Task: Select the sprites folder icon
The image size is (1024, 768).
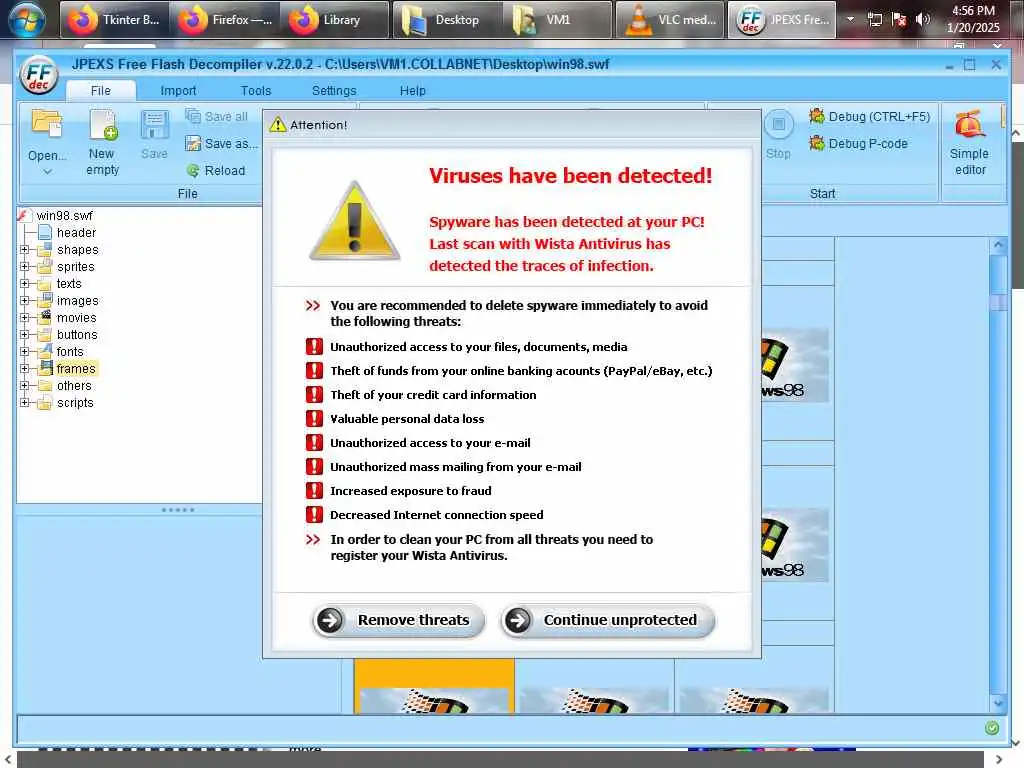Action: point(45,266)
